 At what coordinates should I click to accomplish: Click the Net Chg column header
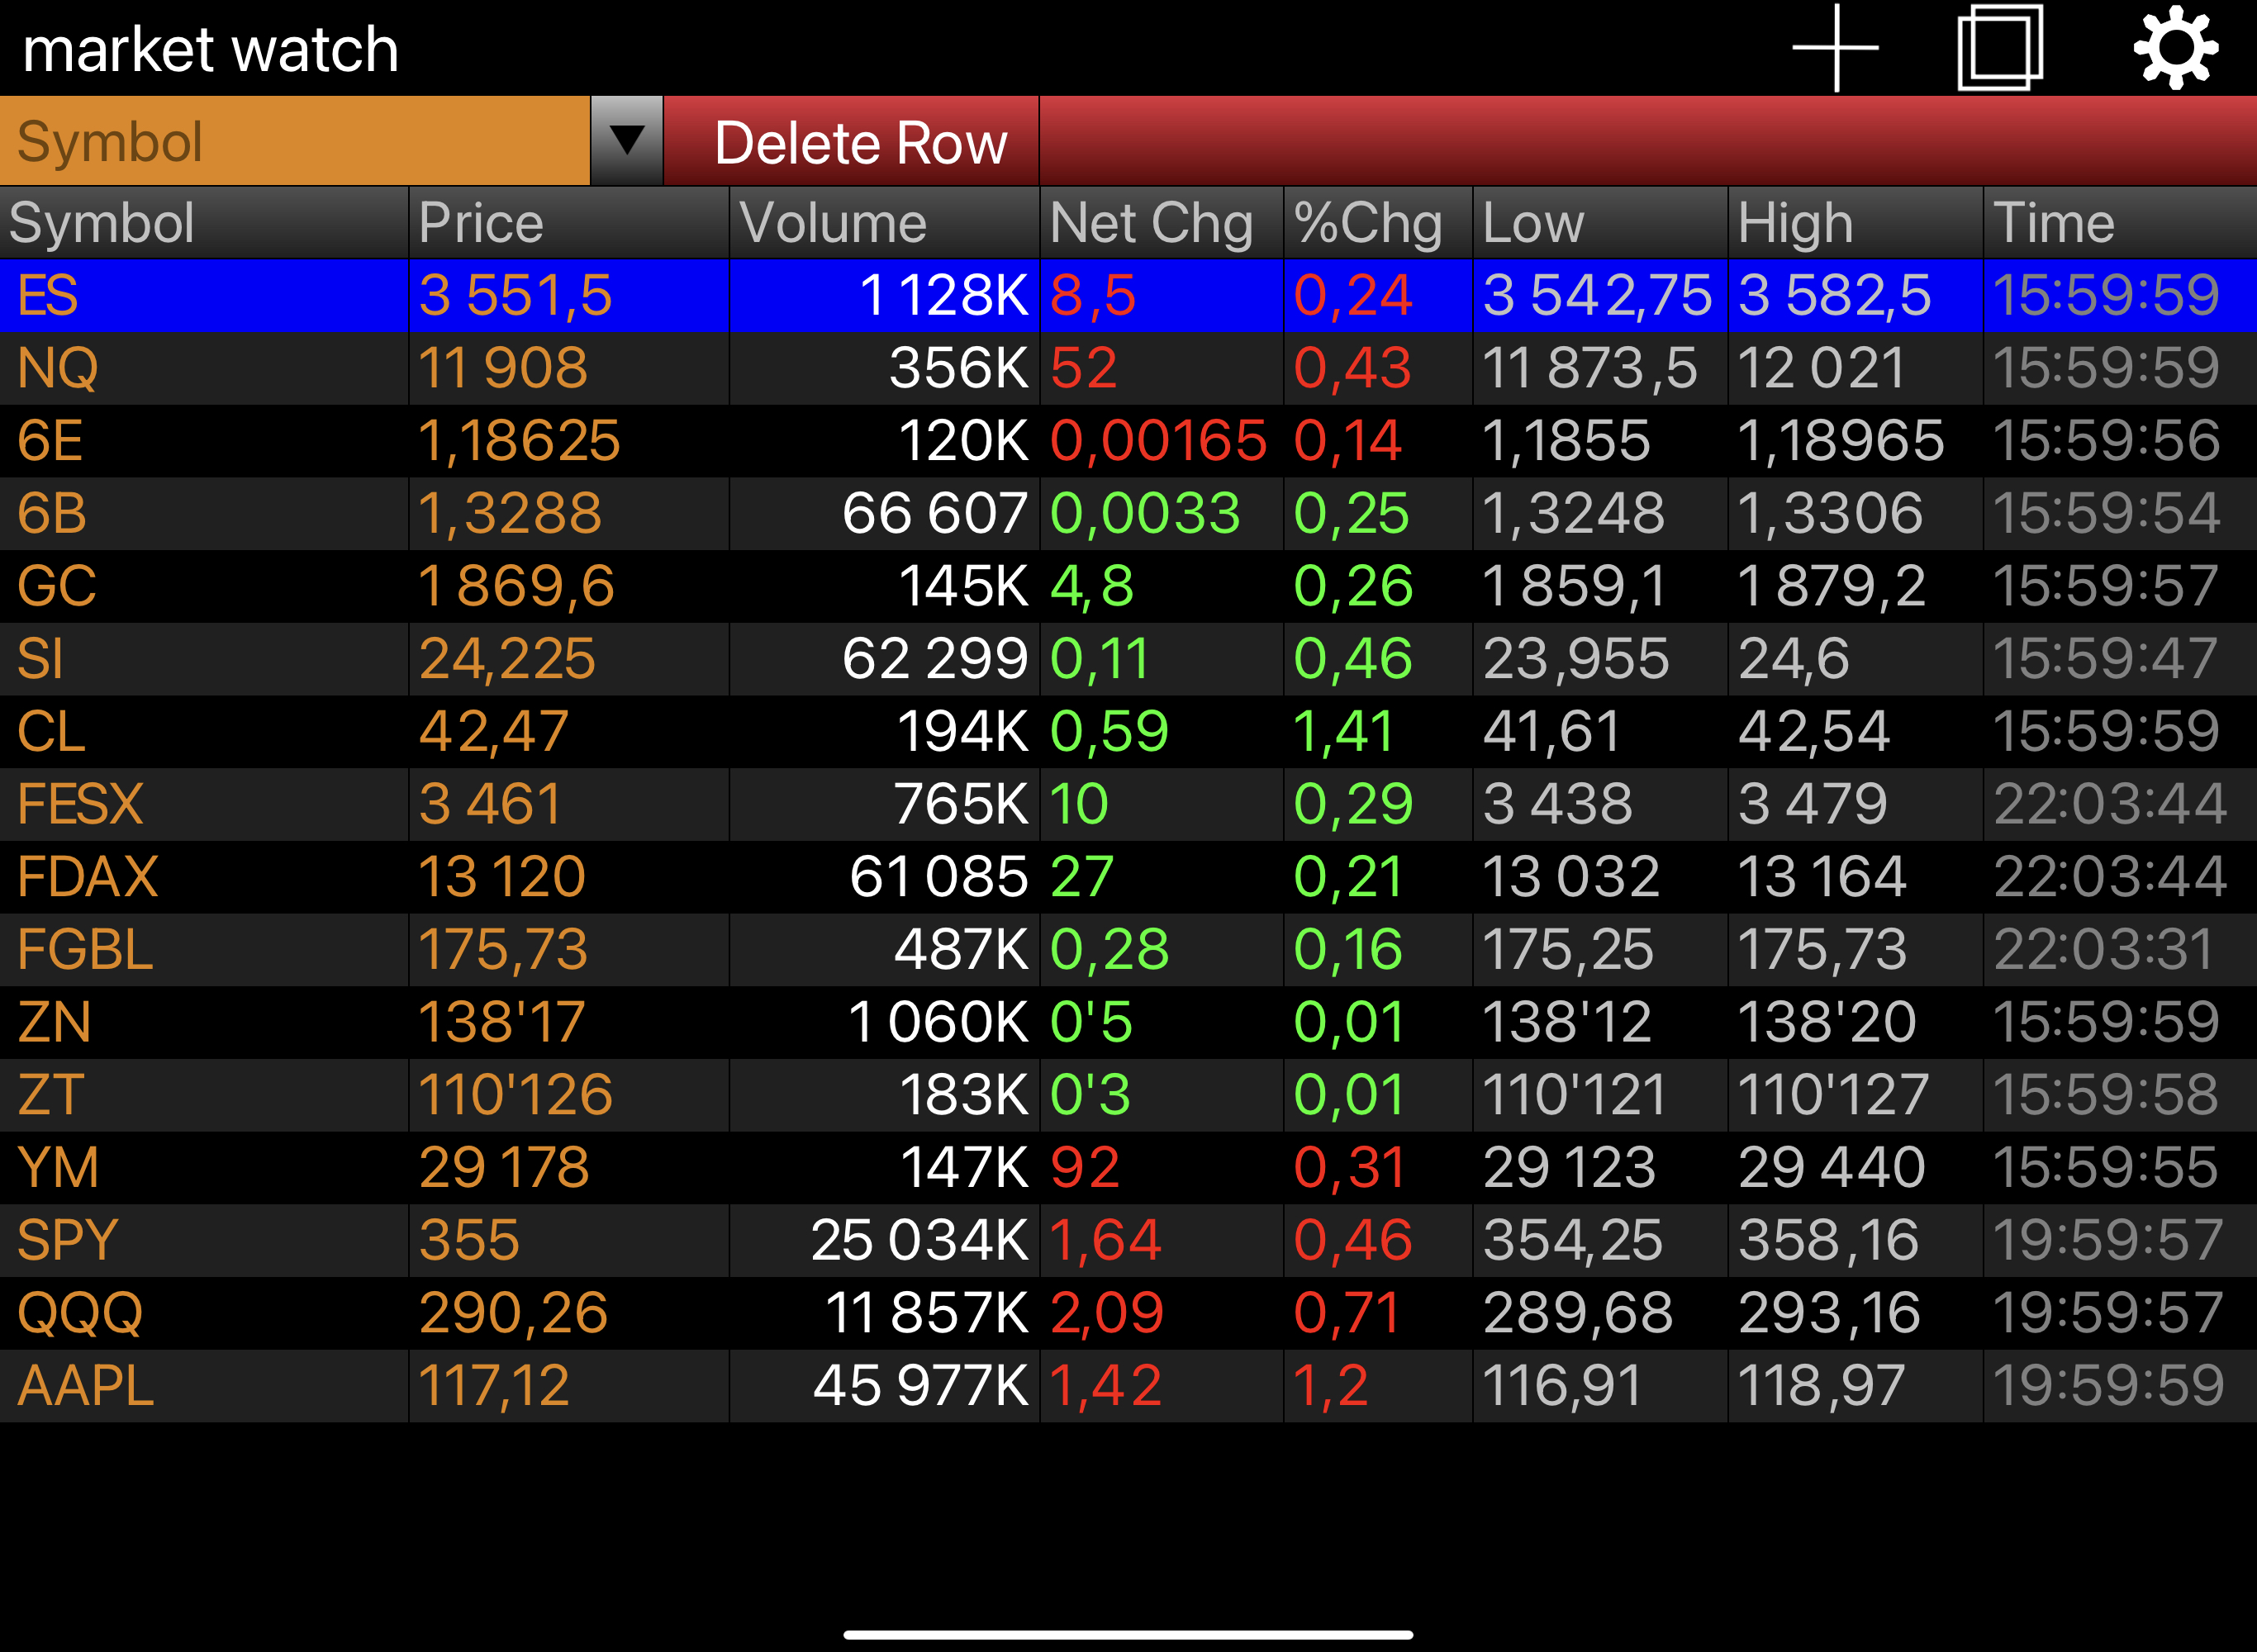(1160, 222)
